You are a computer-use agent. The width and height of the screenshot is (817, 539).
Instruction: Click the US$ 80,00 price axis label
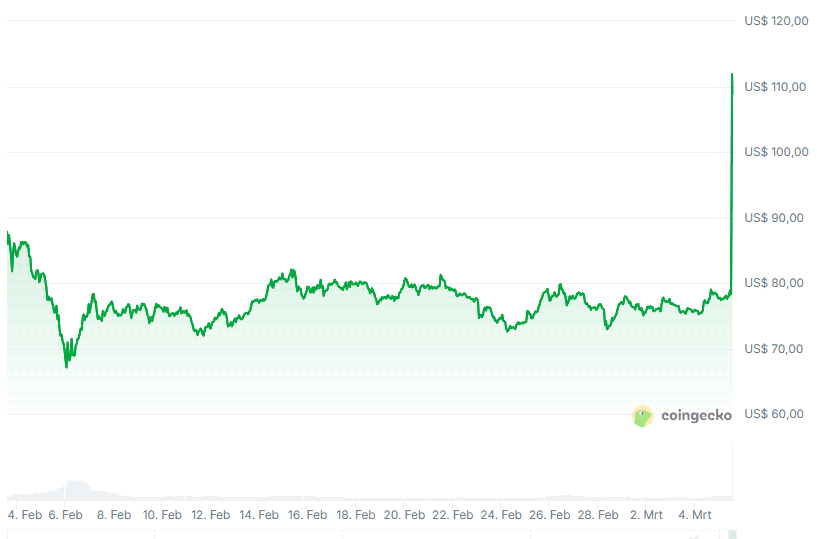(x=775, y=283)
